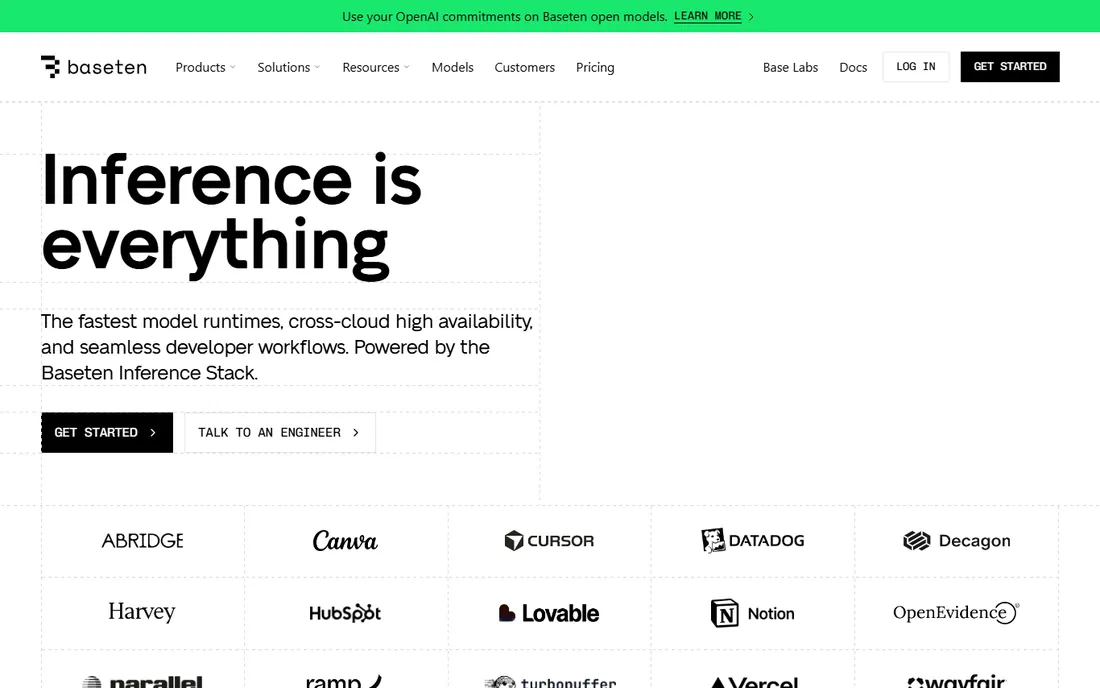Click the LEARN MORE banner link
1100x688 pixels.
707,16
